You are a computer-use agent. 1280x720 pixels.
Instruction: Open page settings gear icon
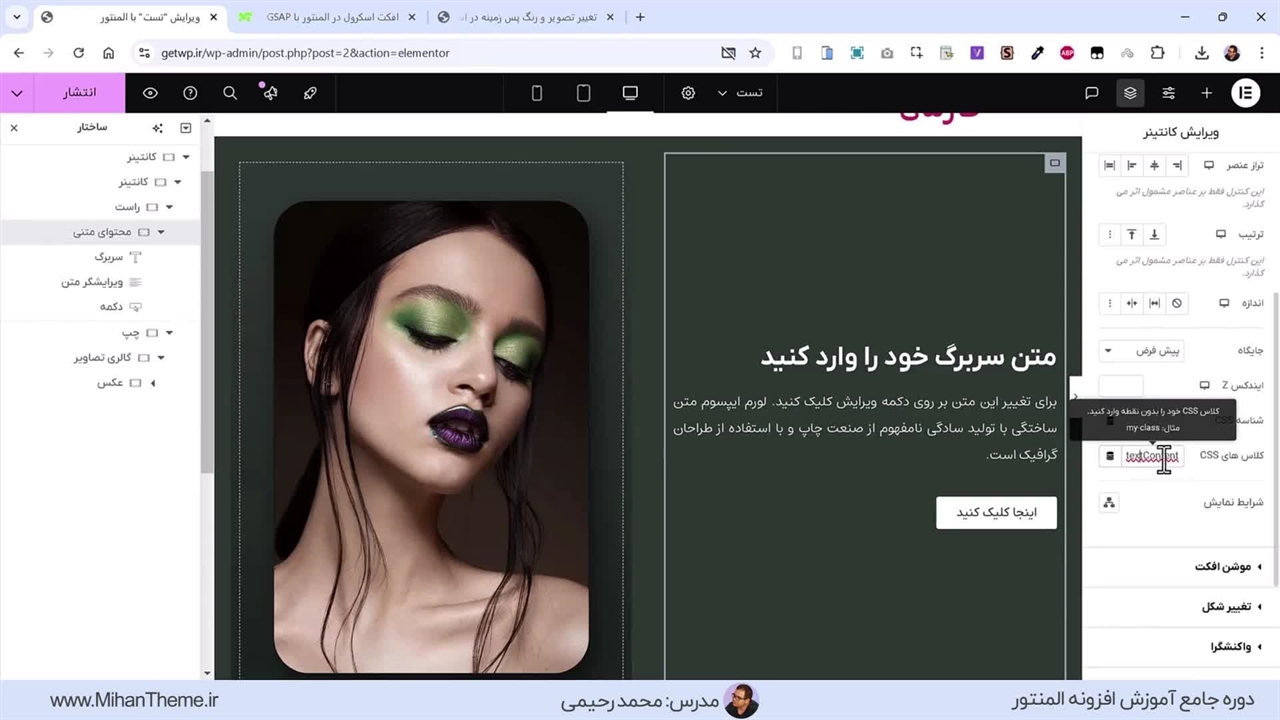(688, 93)
